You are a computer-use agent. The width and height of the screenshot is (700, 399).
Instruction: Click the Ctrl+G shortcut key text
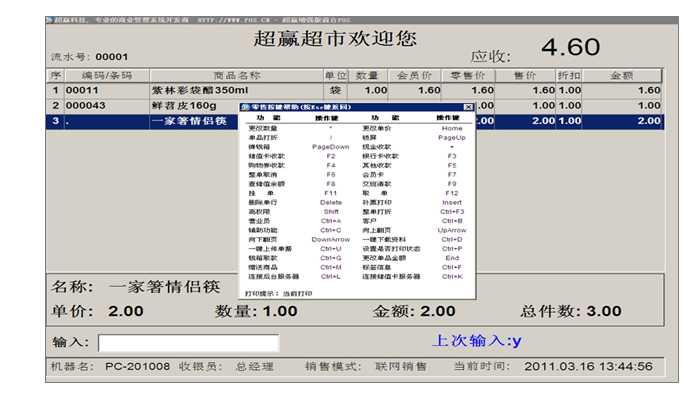tap(330, 258)
